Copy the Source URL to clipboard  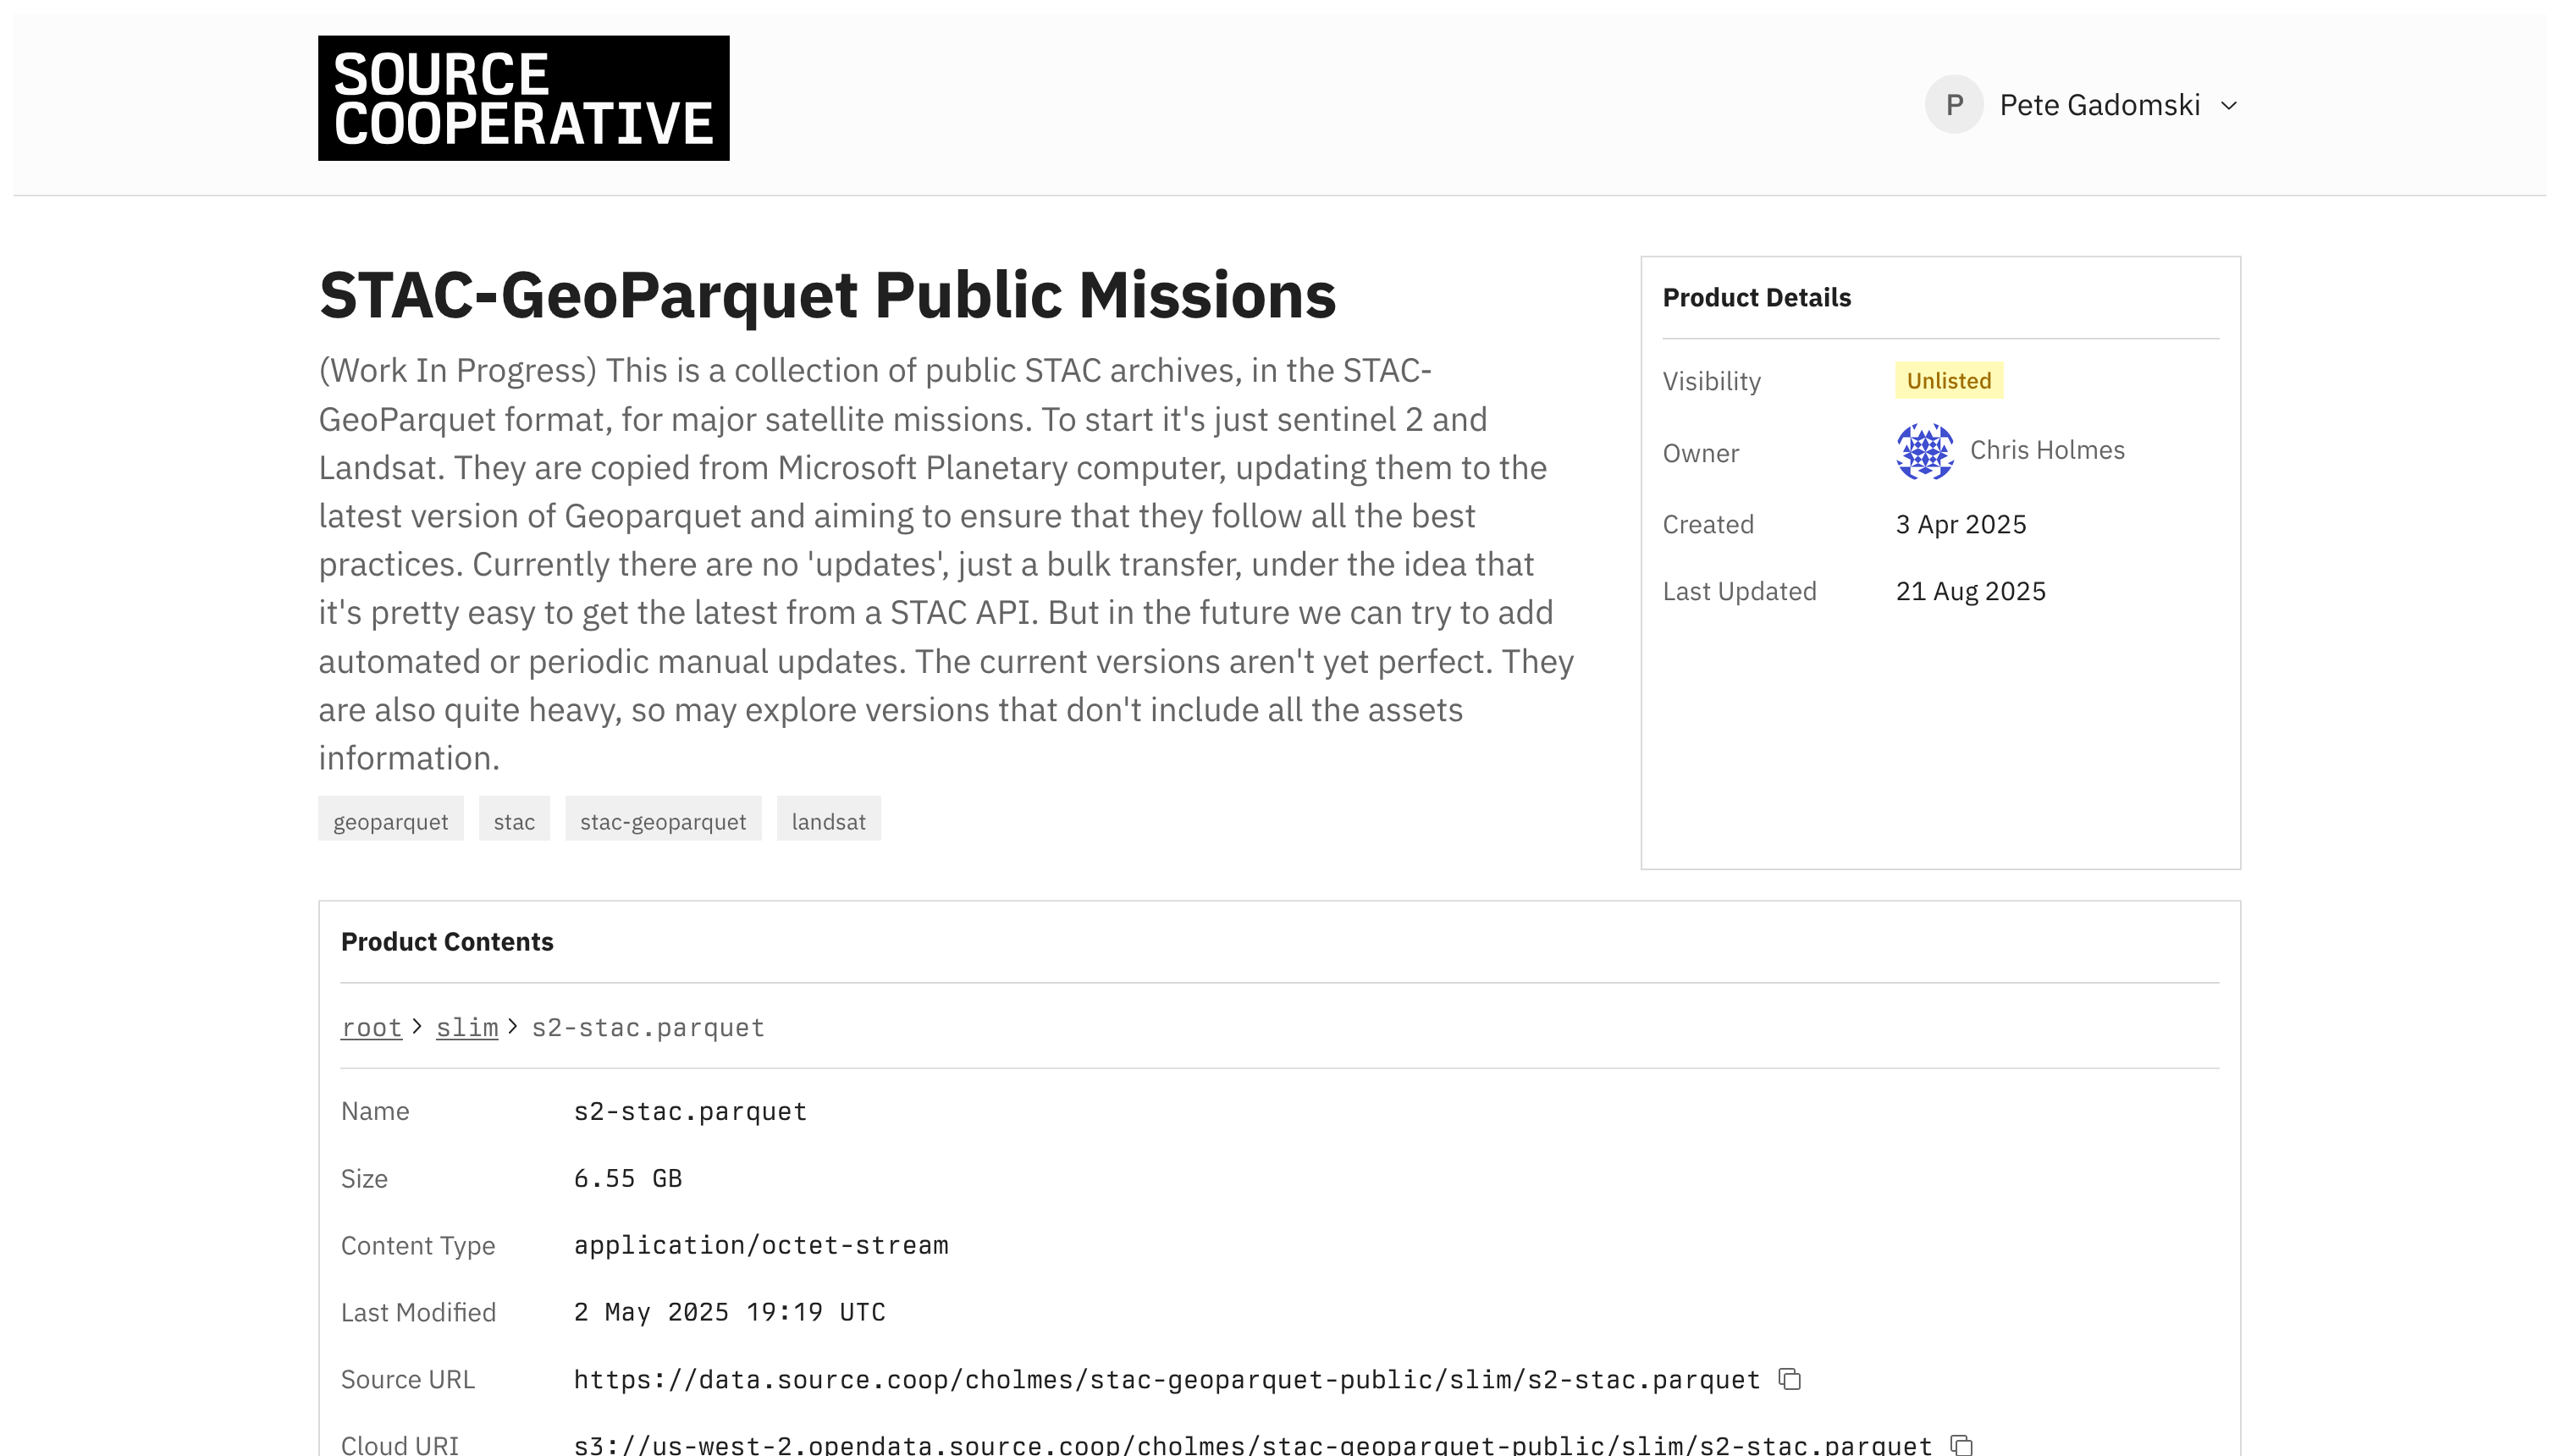click(x=1789, y=1379)
